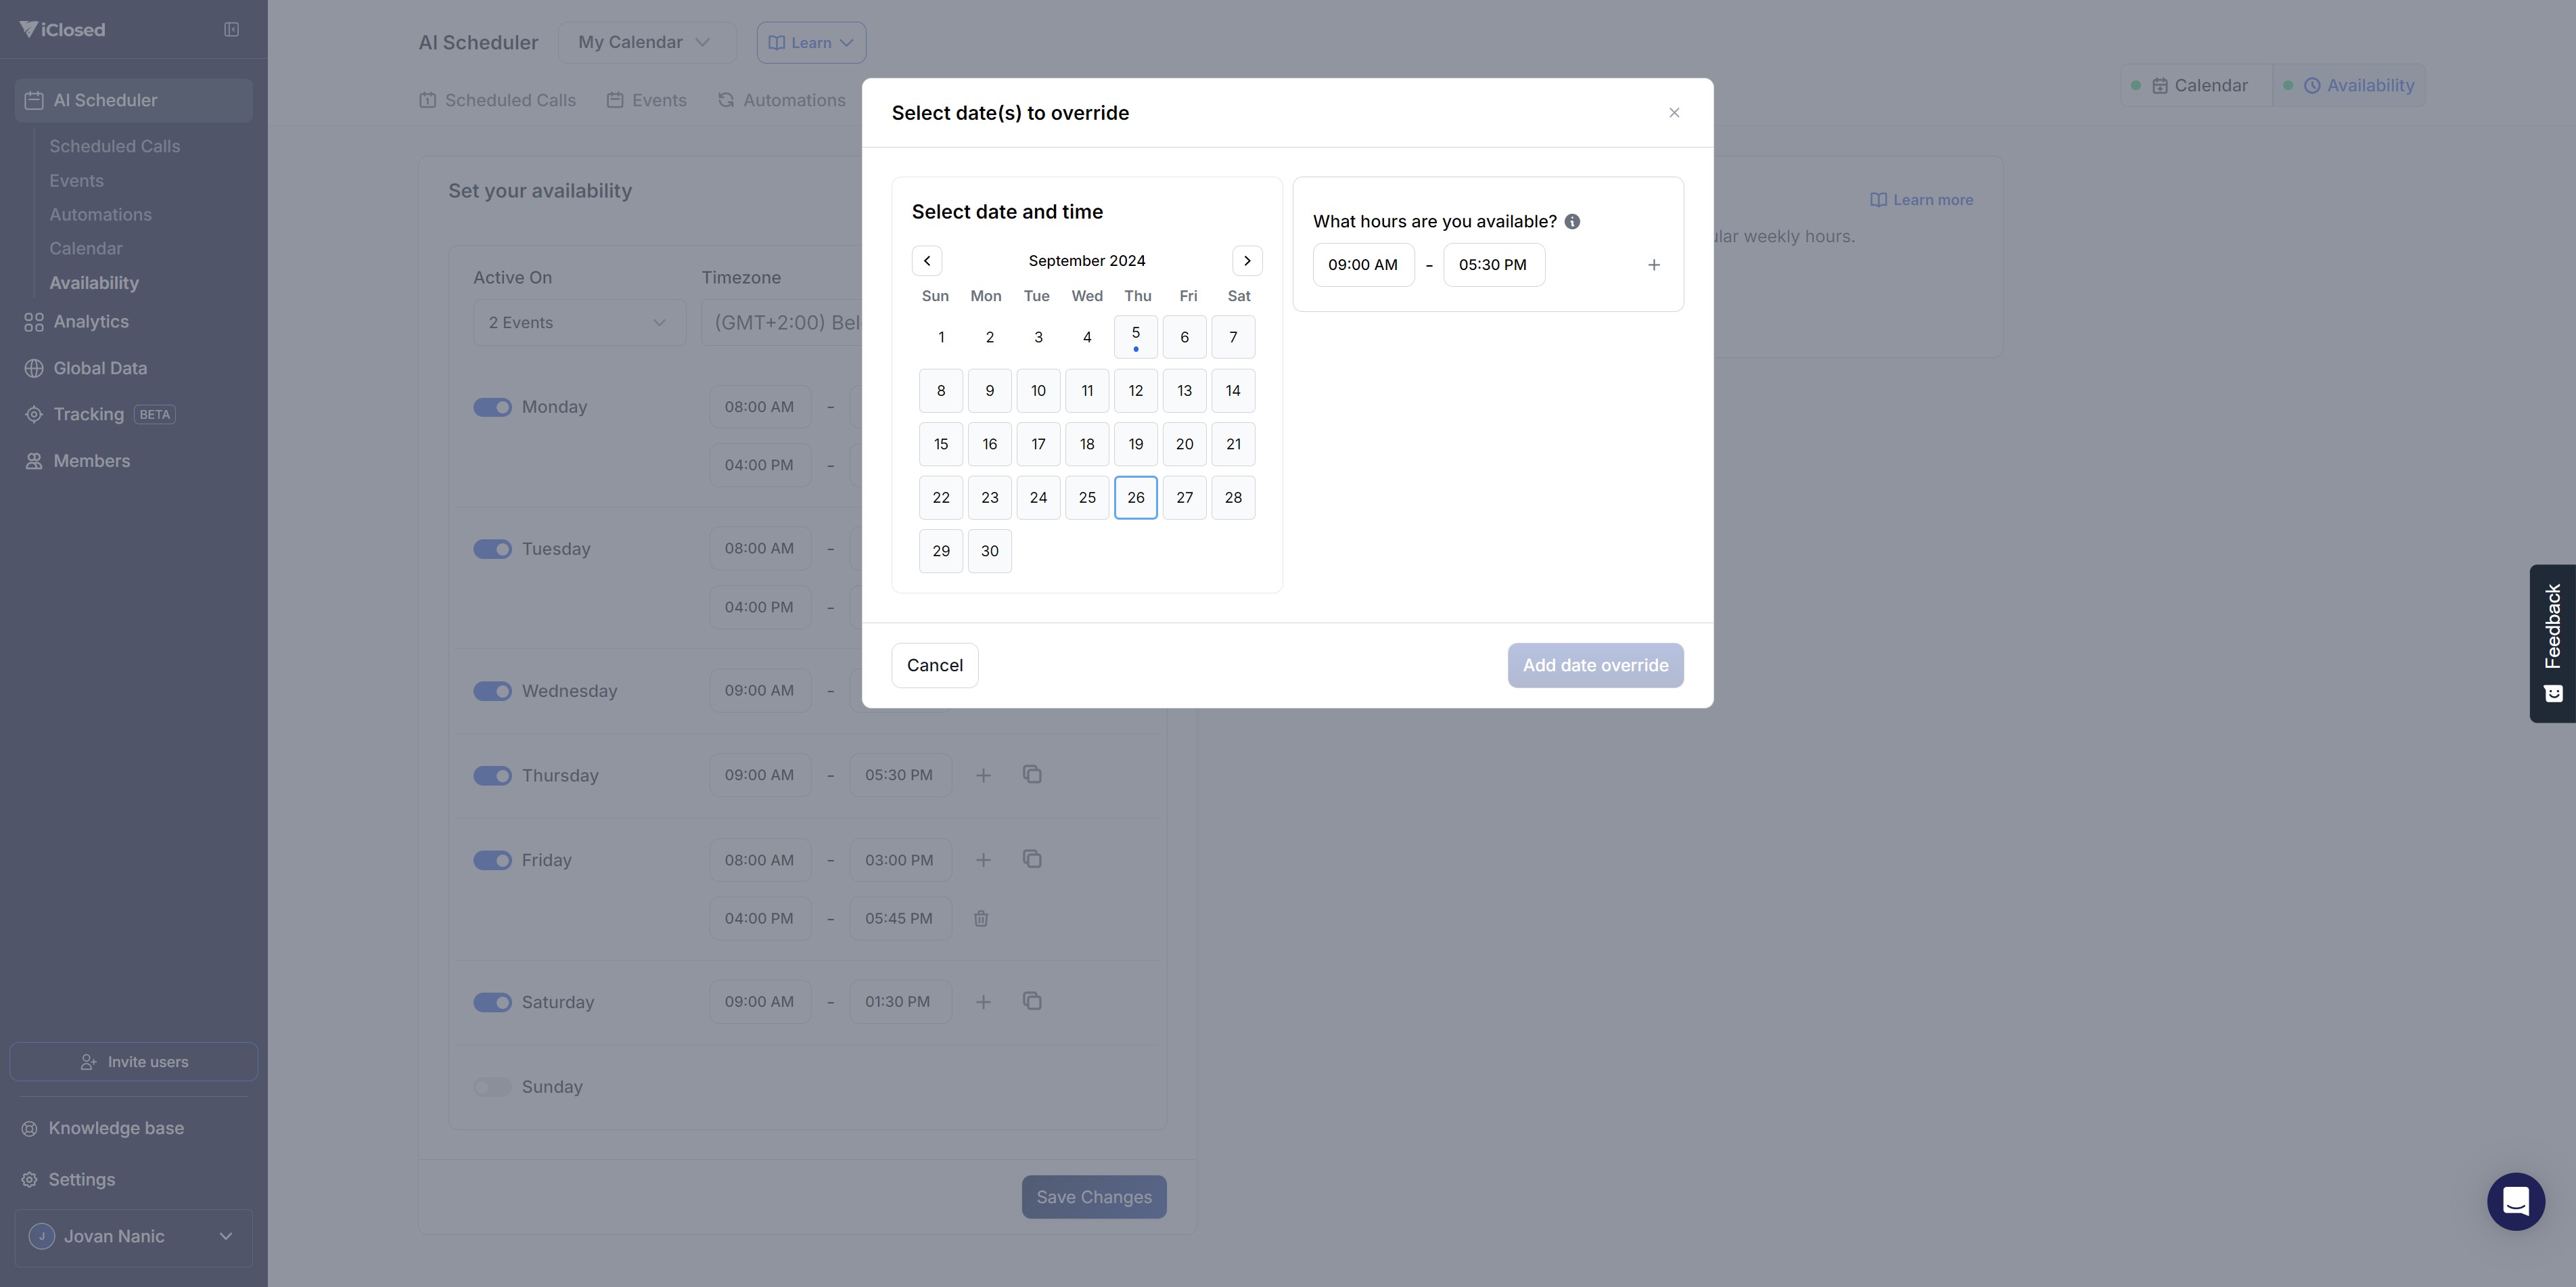Copy Thursday hours with duplicate icon

point(1032,775)
